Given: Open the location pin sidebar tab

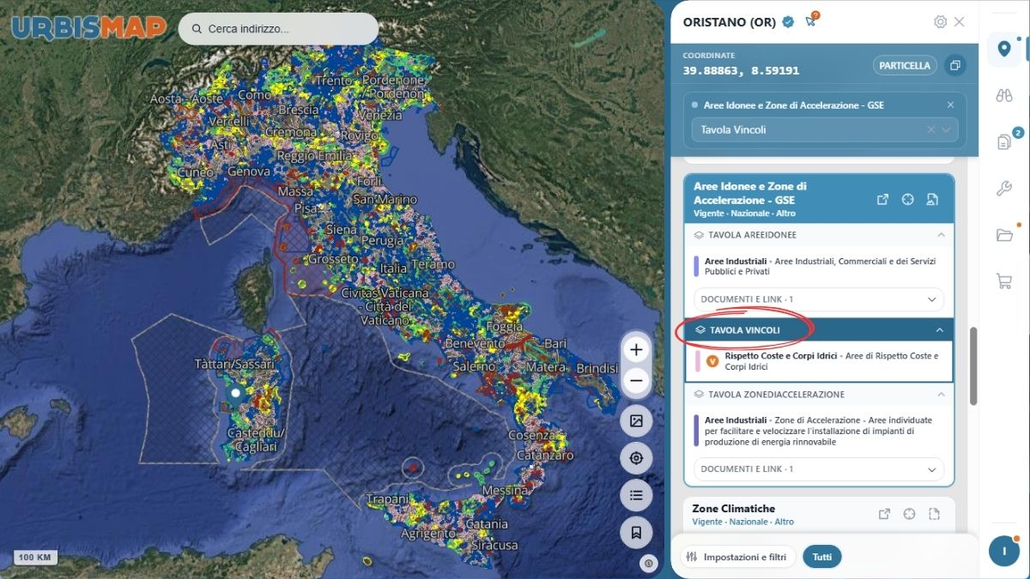Looking at the screenshot, I should click(x=1004, y=49).
